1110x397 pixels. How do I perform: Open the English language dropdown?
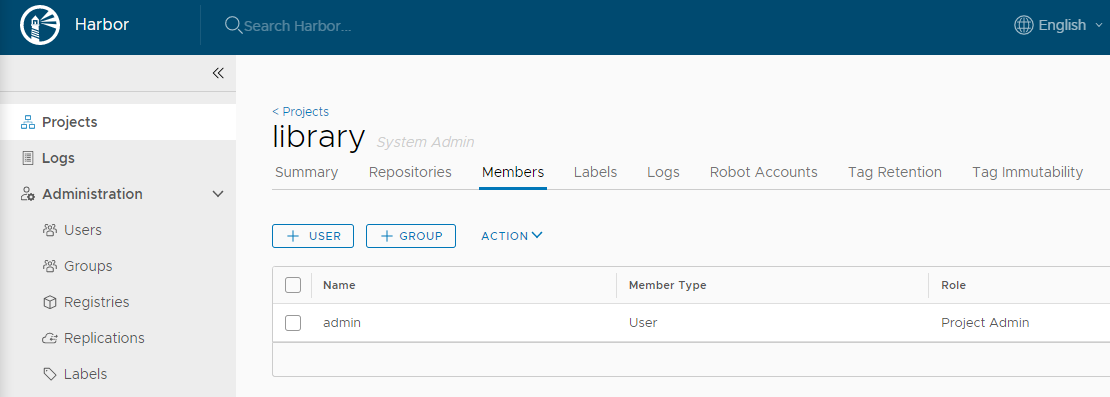1058,25
